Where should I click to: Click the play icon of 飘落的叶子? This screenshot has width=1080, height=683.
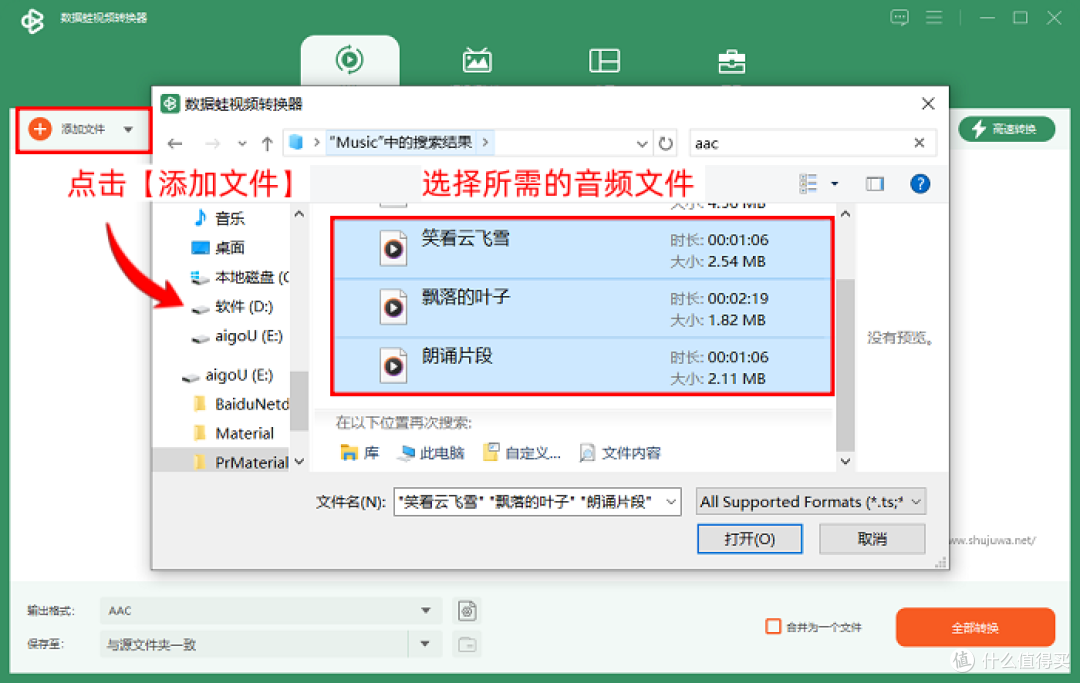click(393, 307)
